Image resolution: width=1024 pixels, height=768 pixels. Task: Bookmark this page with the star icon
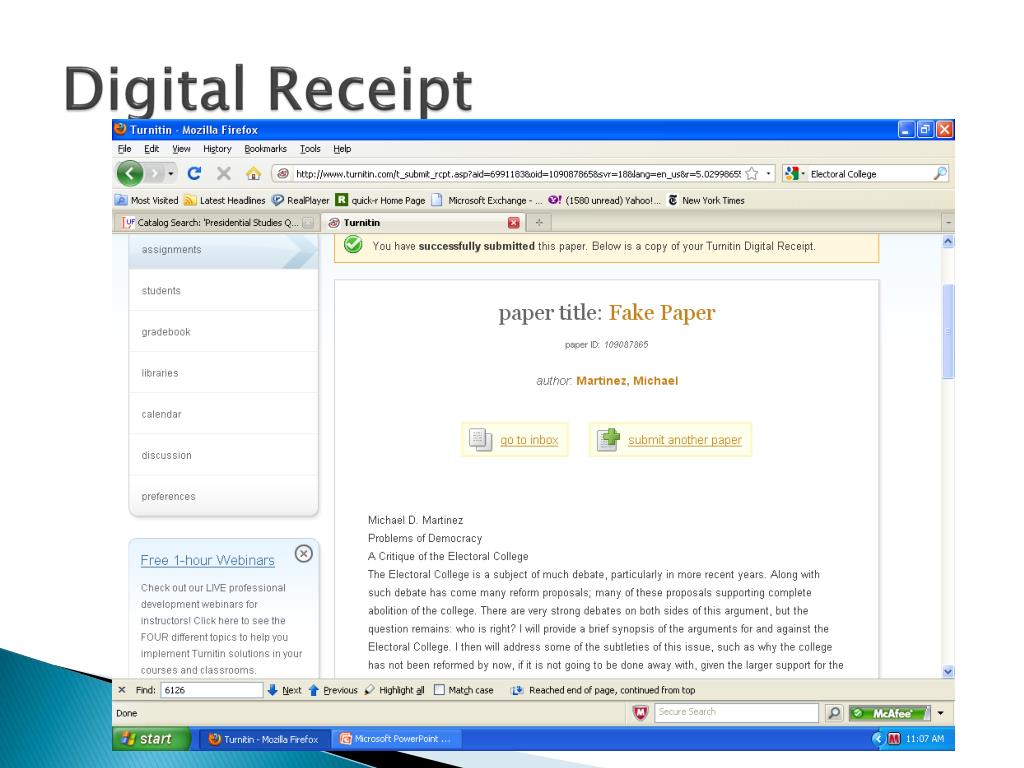(x=752, y=174)
